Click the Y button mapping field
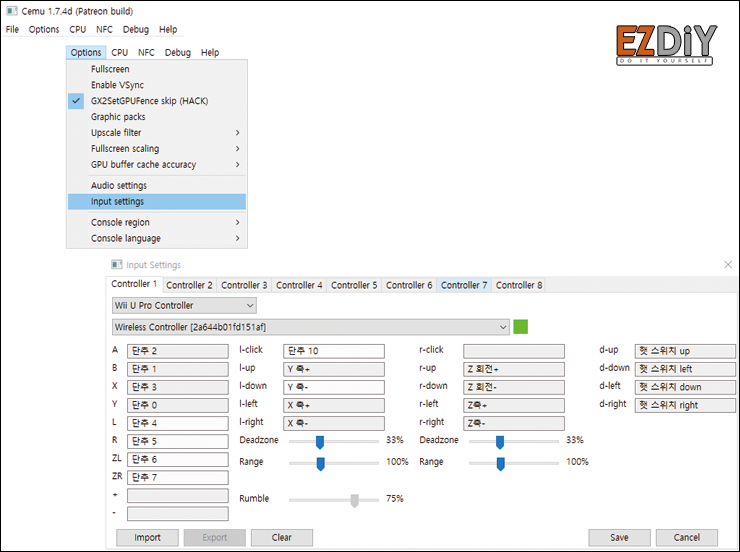 [178, 405]
